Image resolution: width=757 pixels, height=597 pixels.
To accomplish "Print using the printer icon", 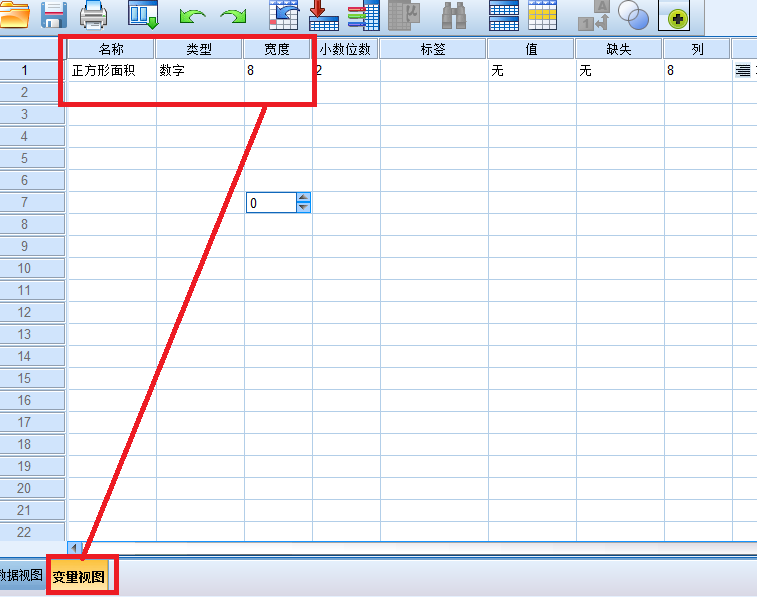I will click(x=93, y=14).
